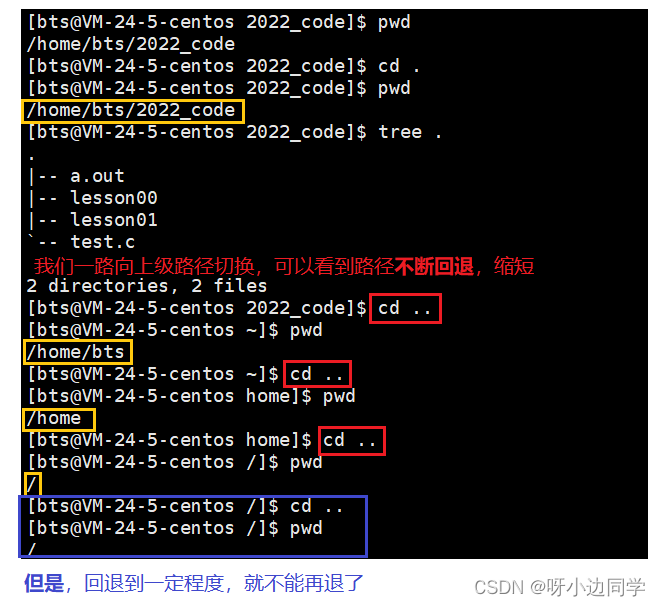Click the blue caption text below terminal
This screenshot has height=606, width=660.
194,583
